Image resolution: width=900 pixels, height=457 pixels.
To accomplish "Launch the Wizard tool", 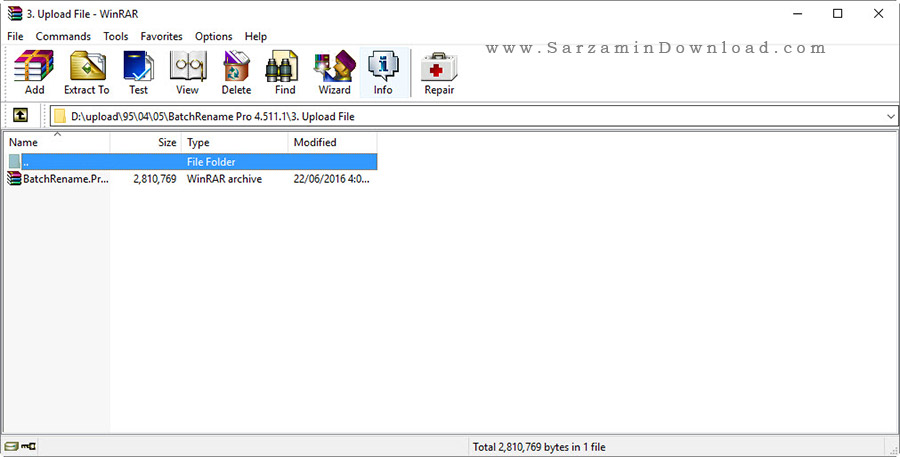I will 334,72.
